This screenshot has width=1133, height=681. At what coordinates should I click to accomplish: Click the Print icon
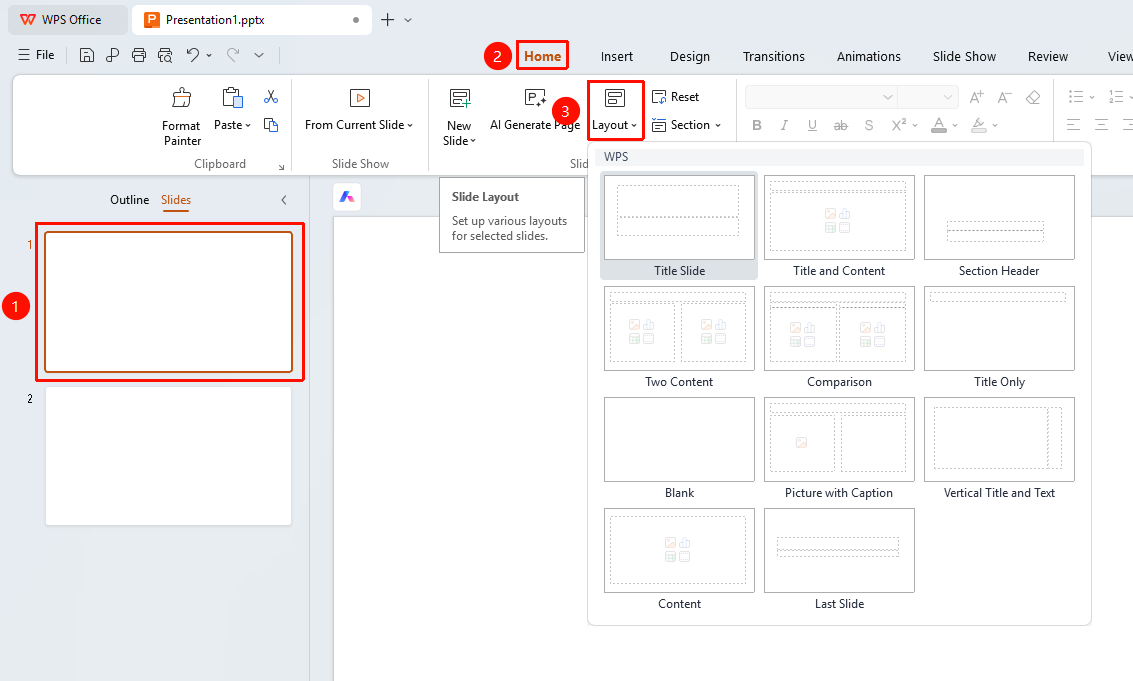(139, 55)
